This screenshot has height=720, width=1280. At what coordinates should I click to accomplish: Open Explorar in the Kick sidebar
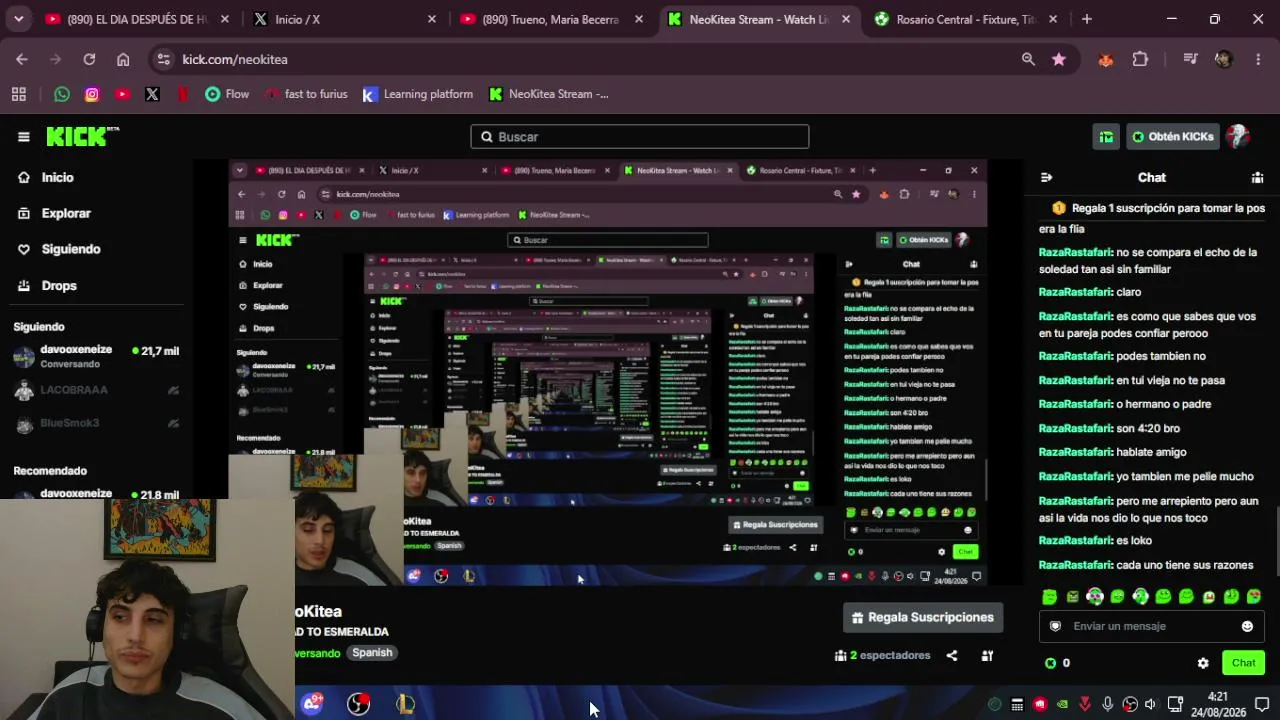coord(54,213)
